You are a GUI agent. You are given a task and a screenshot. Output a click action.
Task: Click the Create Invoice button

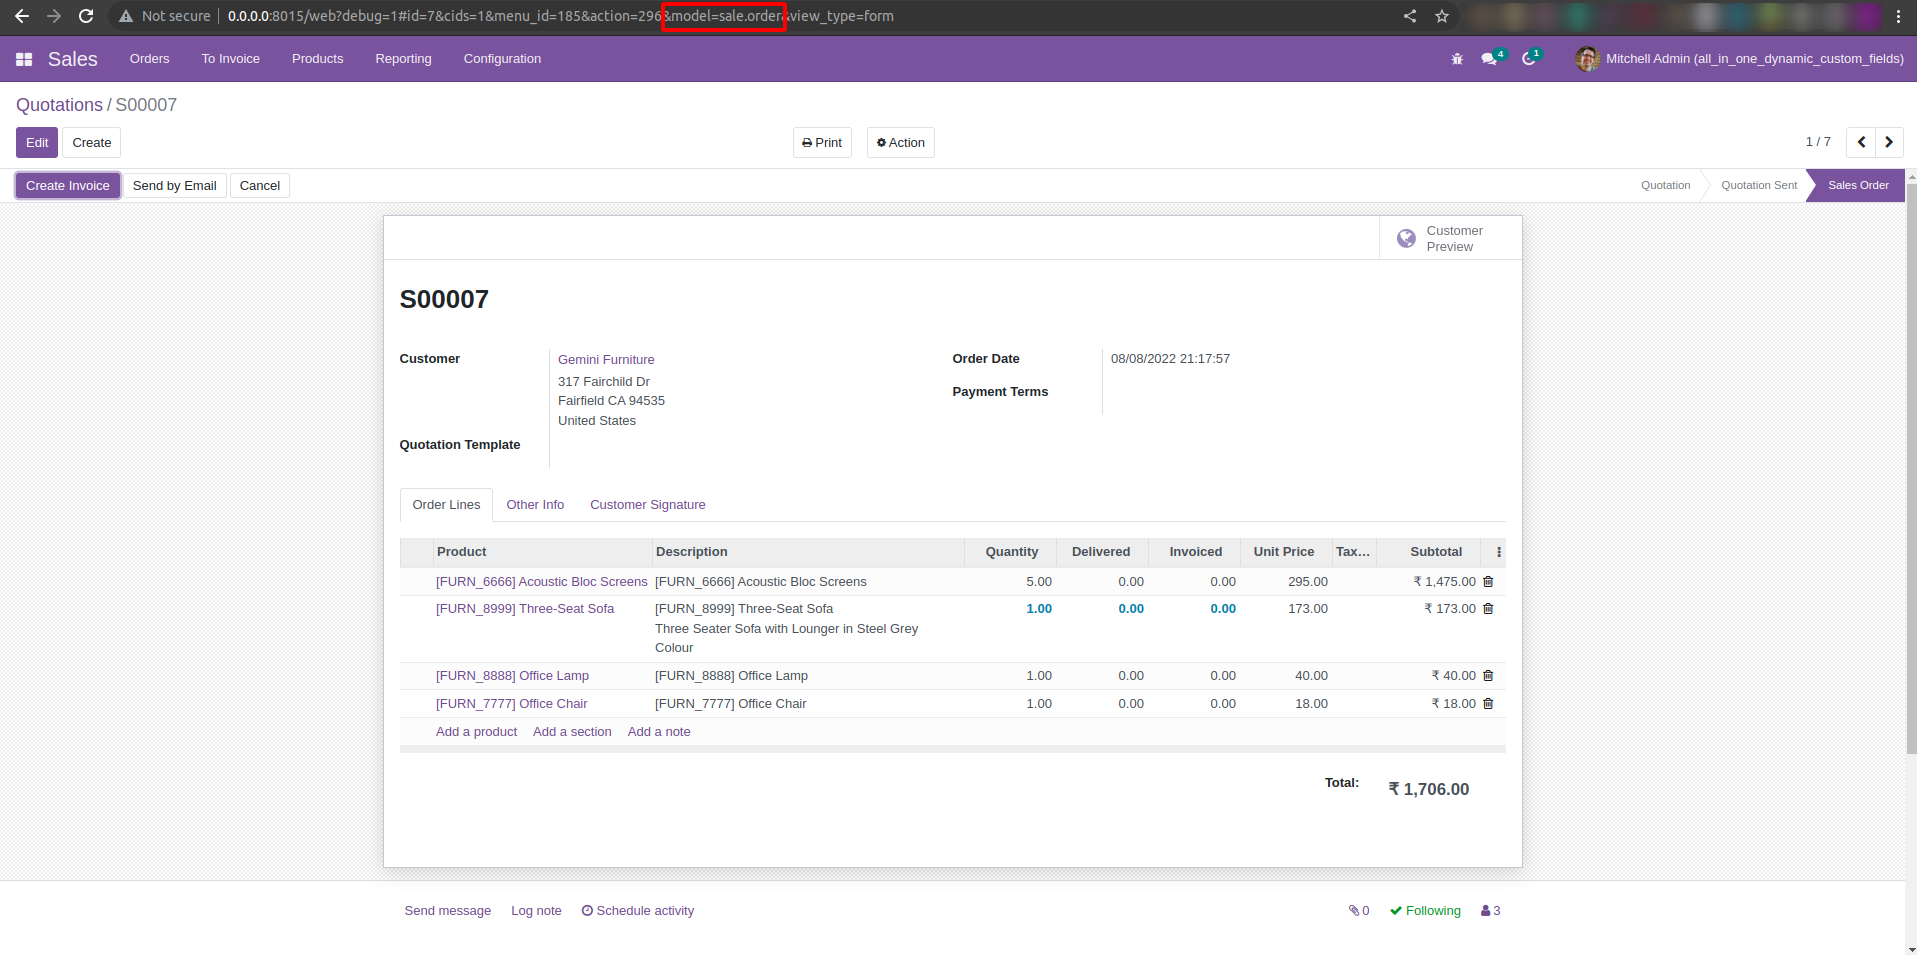pos(68,186)
